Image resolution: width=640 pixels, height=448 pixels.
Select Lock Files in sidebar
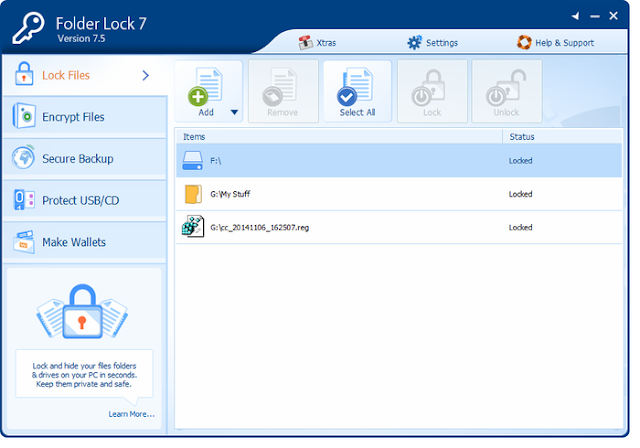coord(84,75)
